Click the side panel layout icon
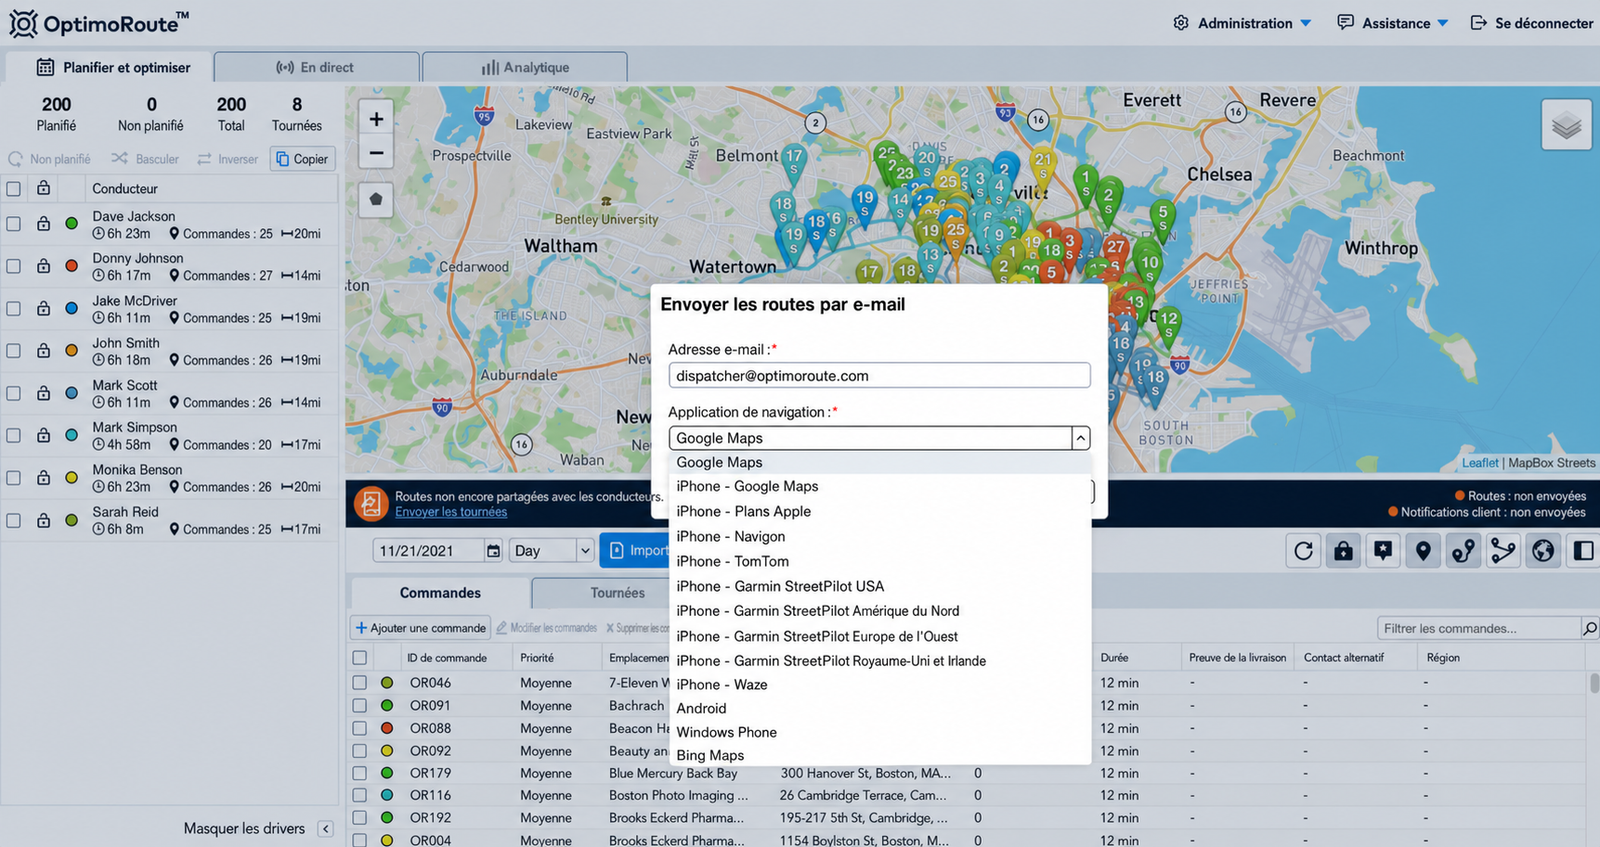Viewport: 1600px width, 847px height. [x=1583, y=551]
